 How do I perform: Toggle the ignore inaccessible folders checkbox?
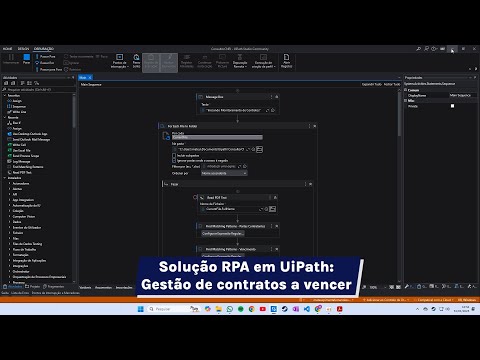tap(174, 160)
